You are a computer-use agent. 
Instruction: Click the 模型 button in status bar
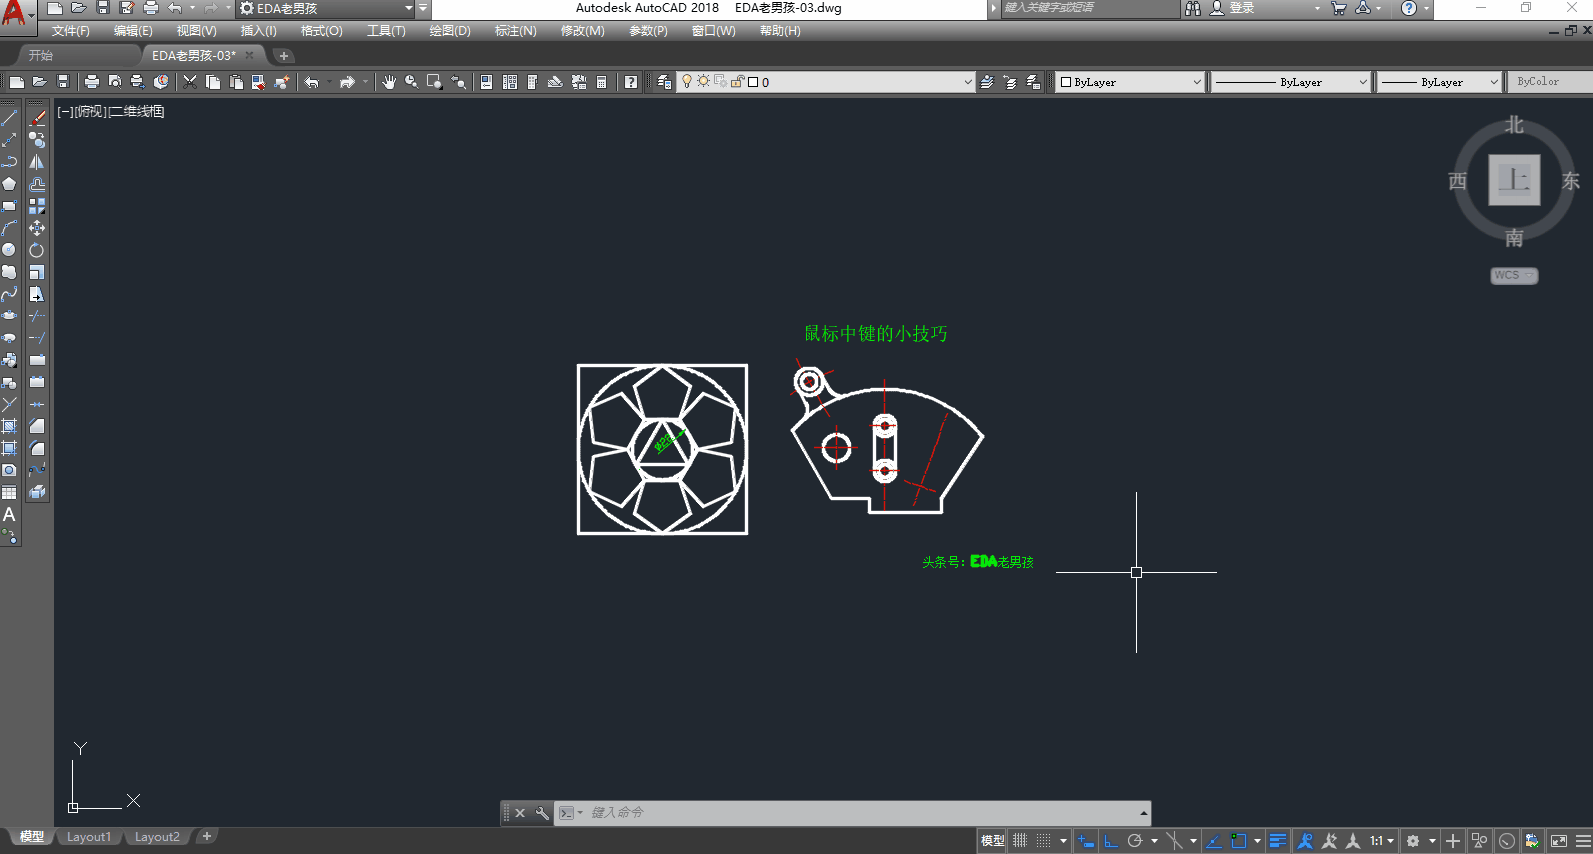(992, 841)
